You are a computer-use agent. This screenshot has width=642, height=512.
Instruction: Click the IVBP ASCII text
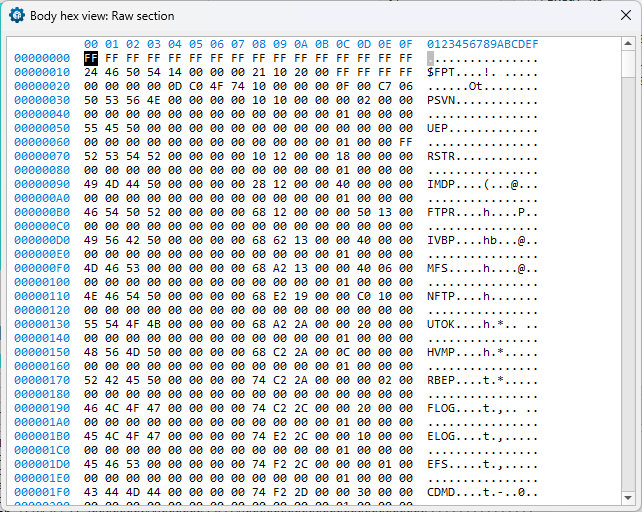(x=441, y=240)
